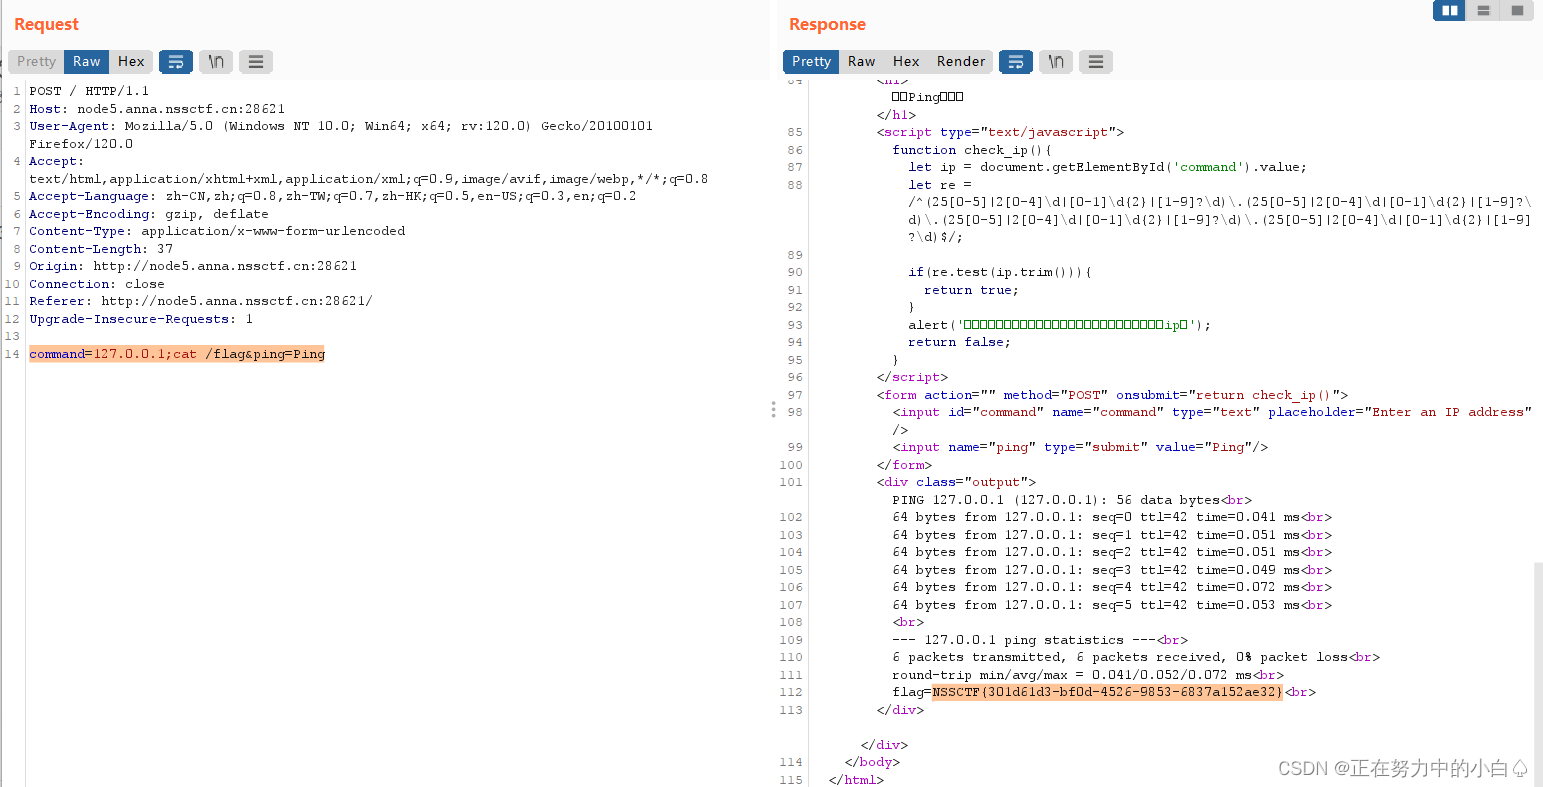Select Raw tab in Request panel
Image resolution: width=1543 pixels, height=787 pixels.
pyautogui.click(x=87, y=62)
